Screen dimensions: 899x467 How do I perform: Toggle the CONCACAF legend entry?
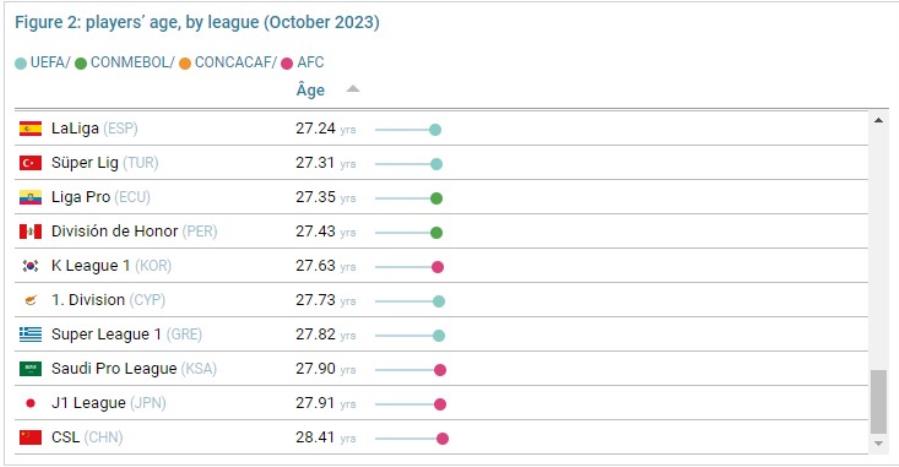pos(228,62)
